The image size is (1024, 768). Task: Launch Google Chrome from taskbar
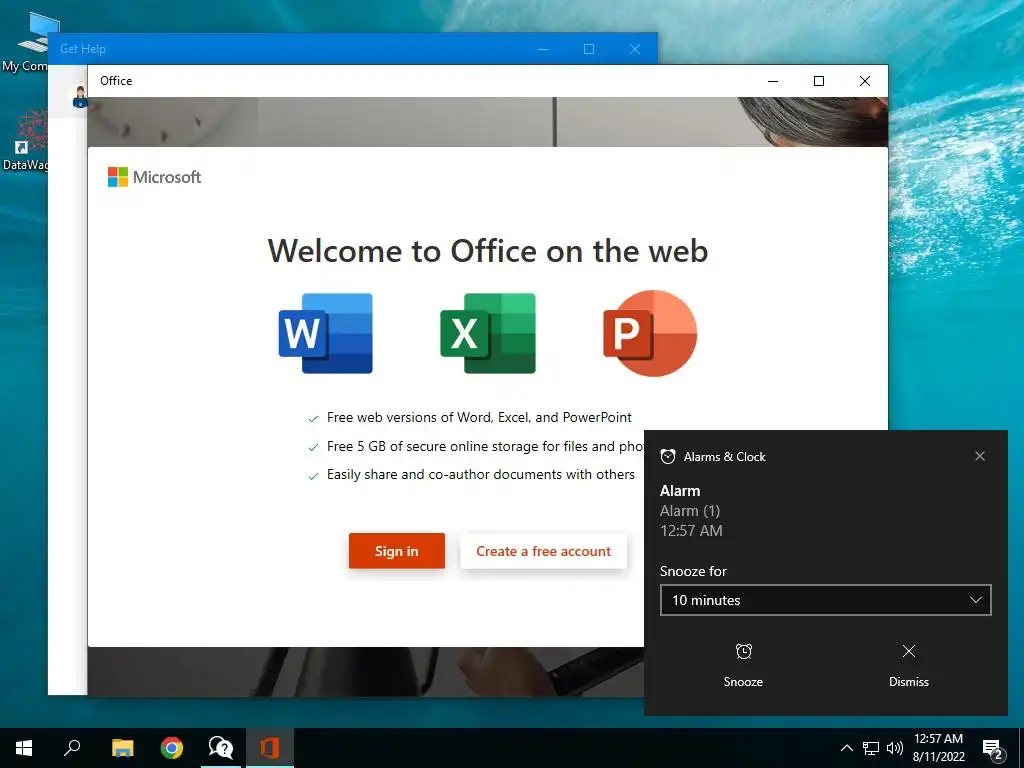click(172, 748)
